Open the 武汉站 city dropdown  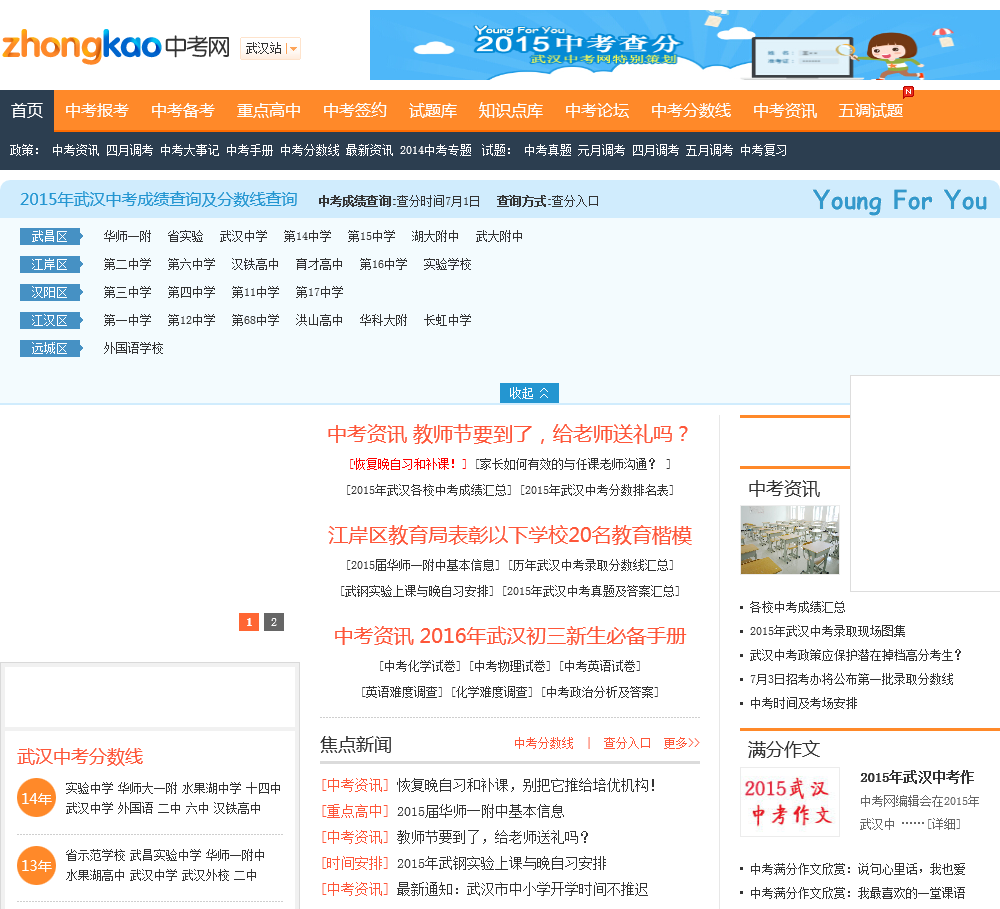tap(270, 48)
